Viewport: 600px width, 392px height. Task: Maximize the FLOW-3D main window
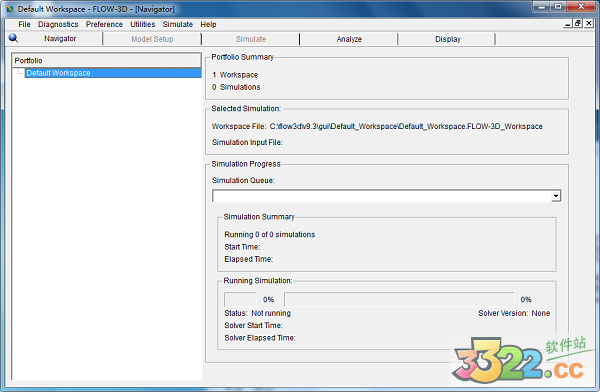(558, 7)
